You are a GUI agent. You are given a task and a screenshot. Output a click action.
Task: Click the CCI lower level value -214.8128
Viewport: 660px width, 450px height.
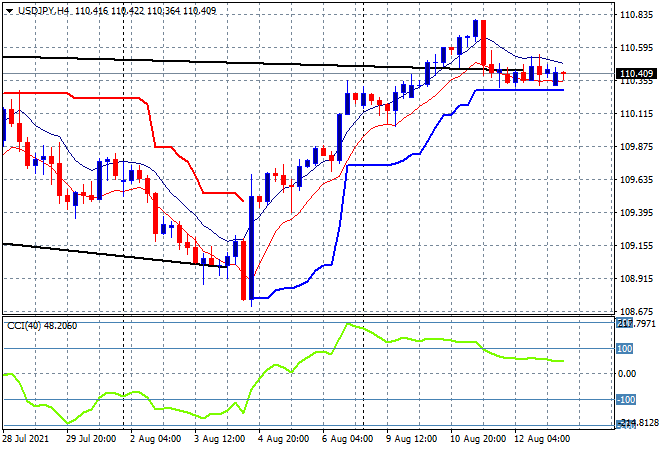(x=637, y=423)
